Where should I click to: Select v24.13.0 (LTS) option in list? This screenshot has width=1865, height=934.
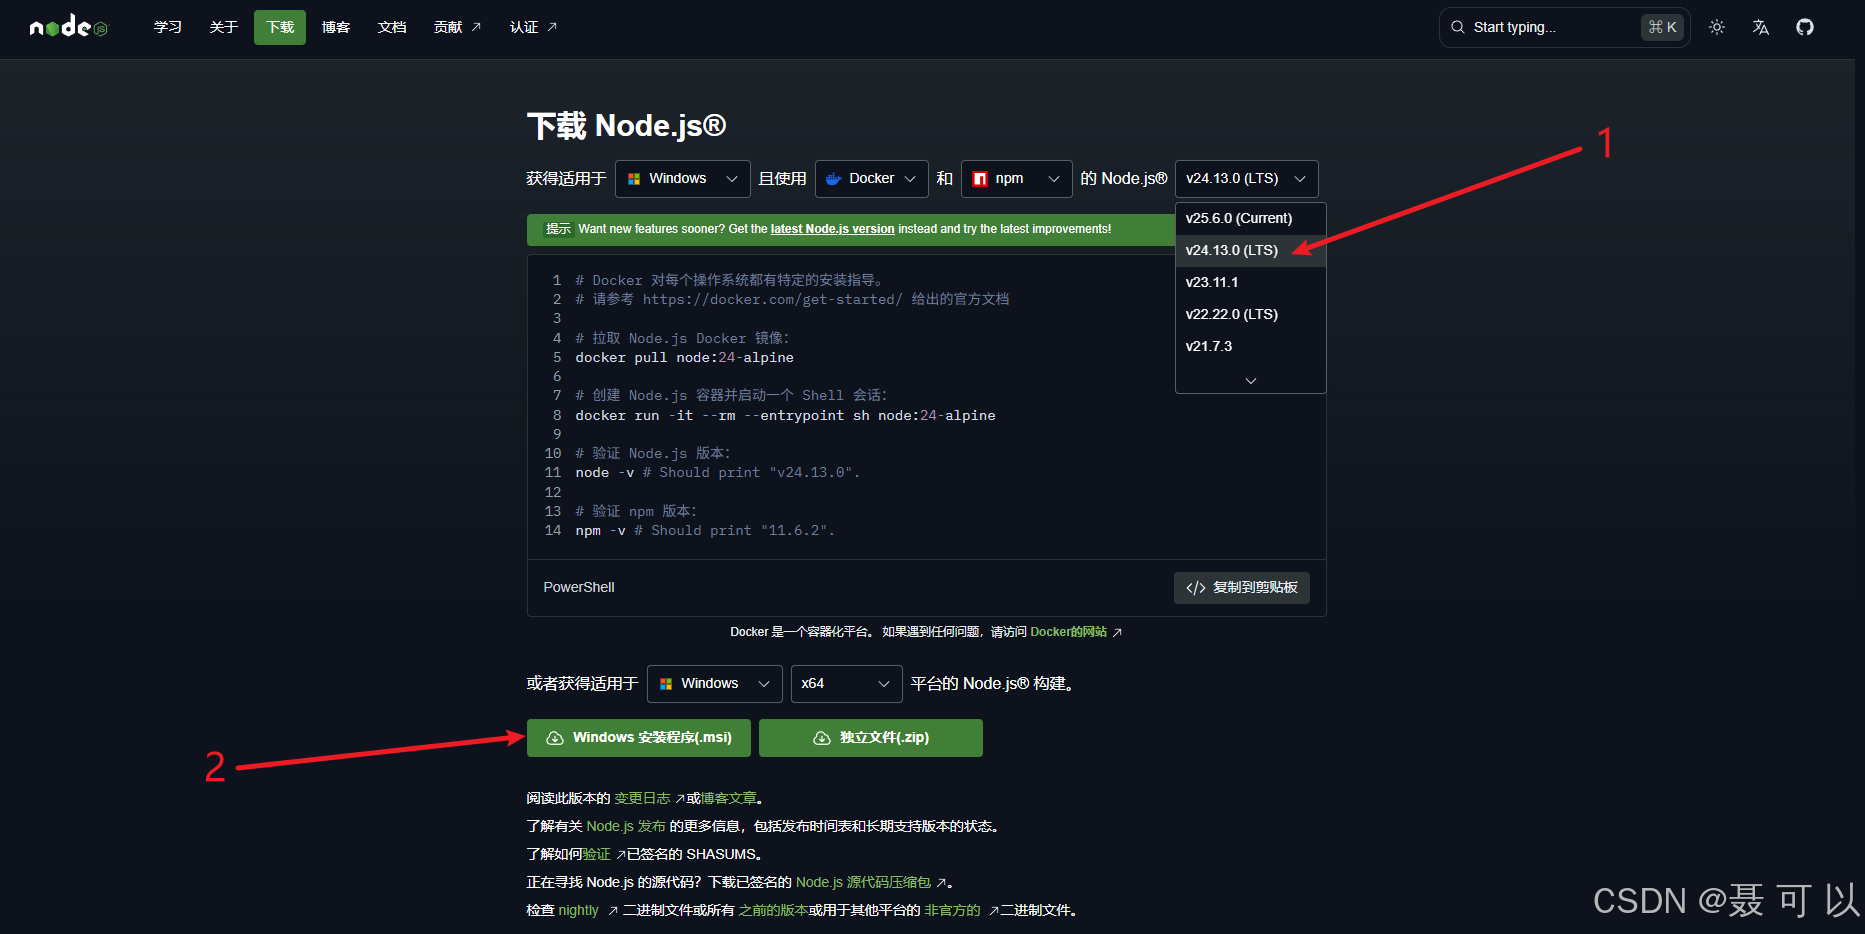pos(1251,250)
